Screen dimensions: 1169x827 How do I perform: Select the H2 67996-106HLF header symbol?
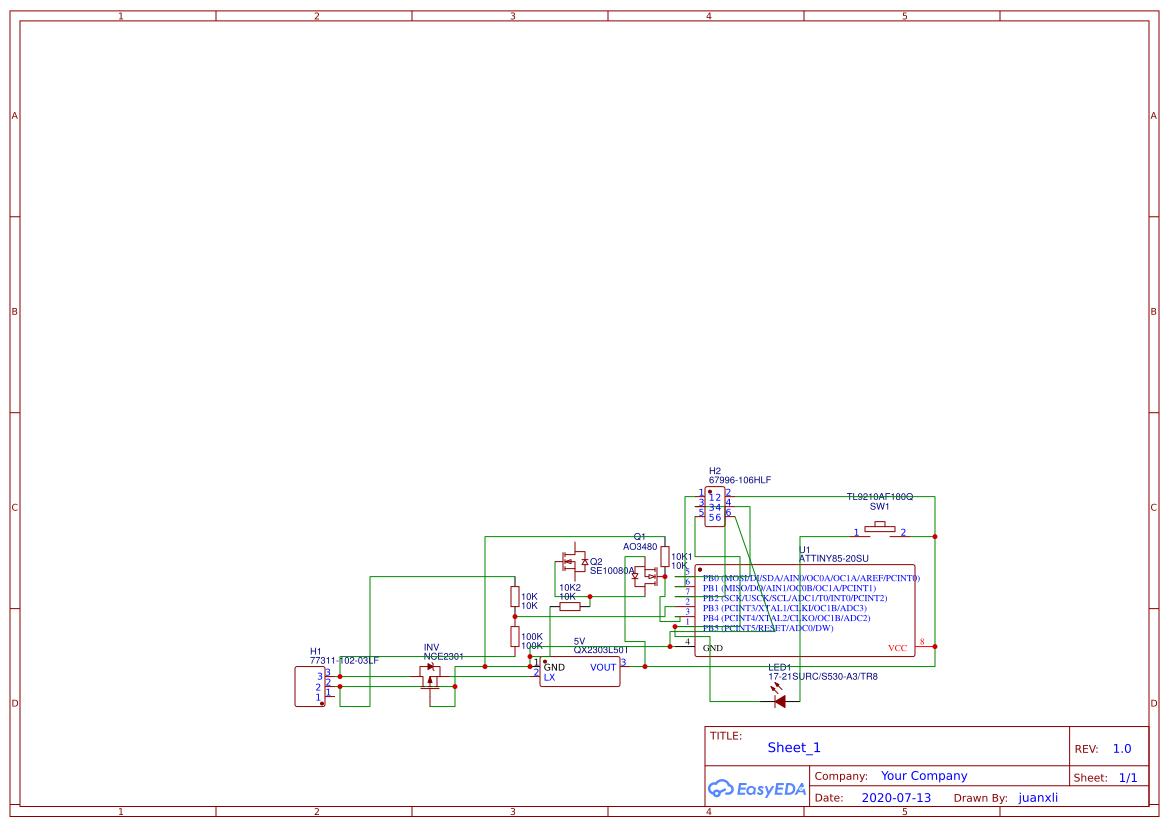pos(716,506)
